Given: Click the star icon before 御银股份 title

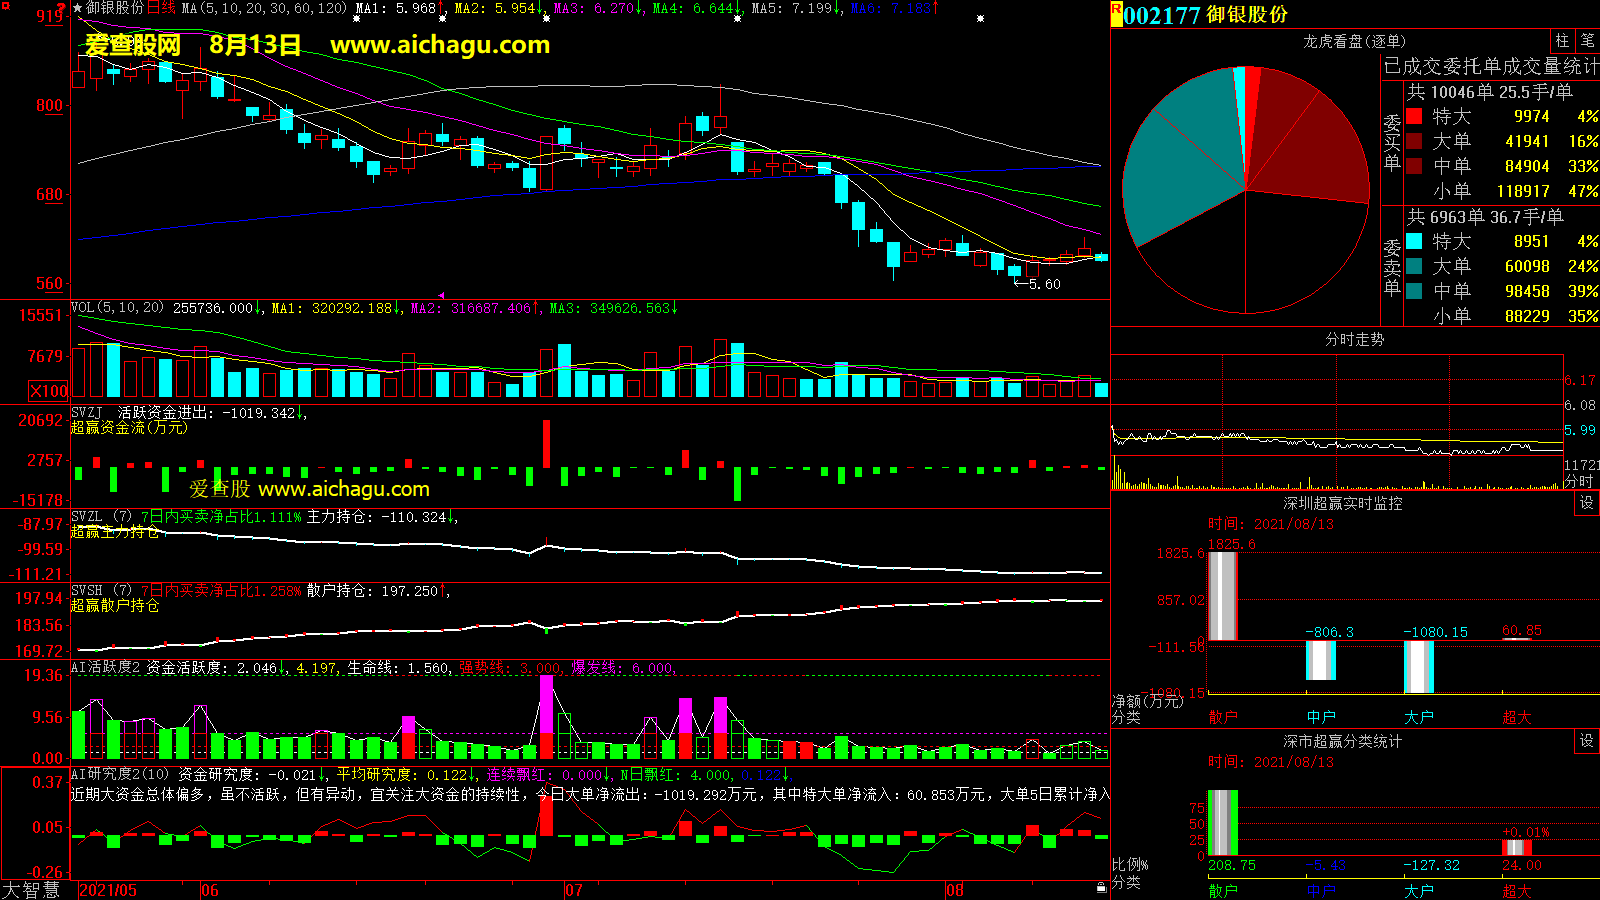Looking at the screenshot, I should [78, 8].
